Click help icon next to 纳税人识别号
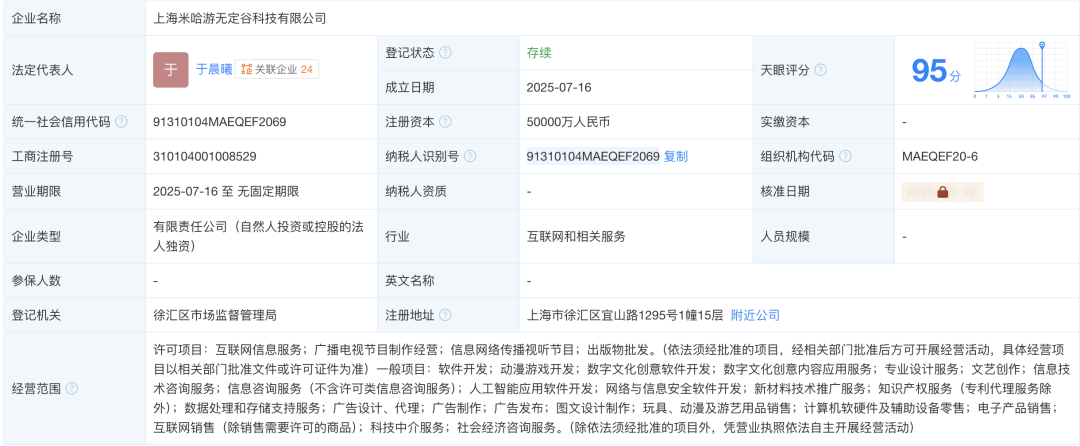Viewport: 1080px width, 446px height. [470, 156]
